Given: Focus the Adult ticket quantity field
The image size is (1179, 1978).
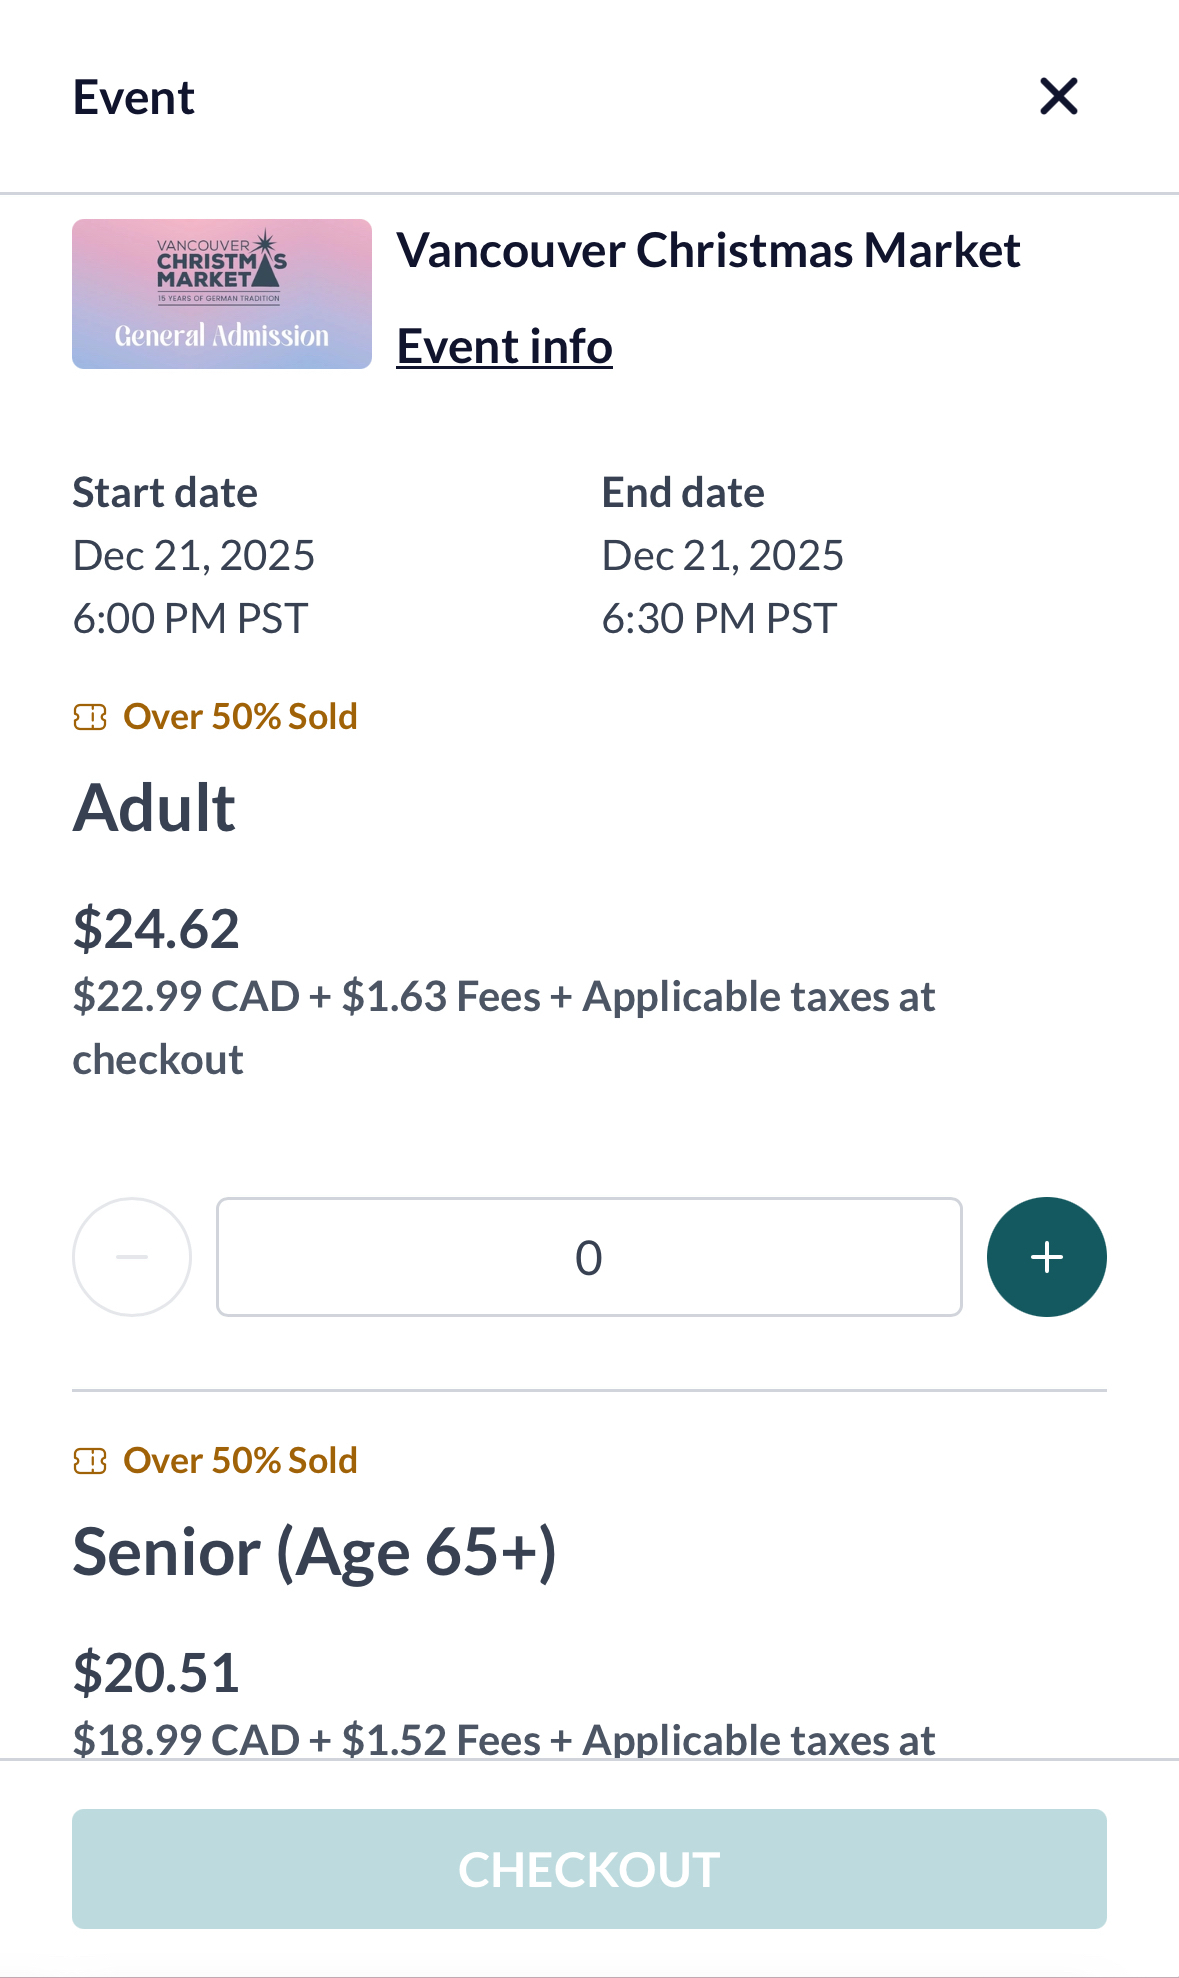Looking at the screenshot, I should [x=589, y=1257].
